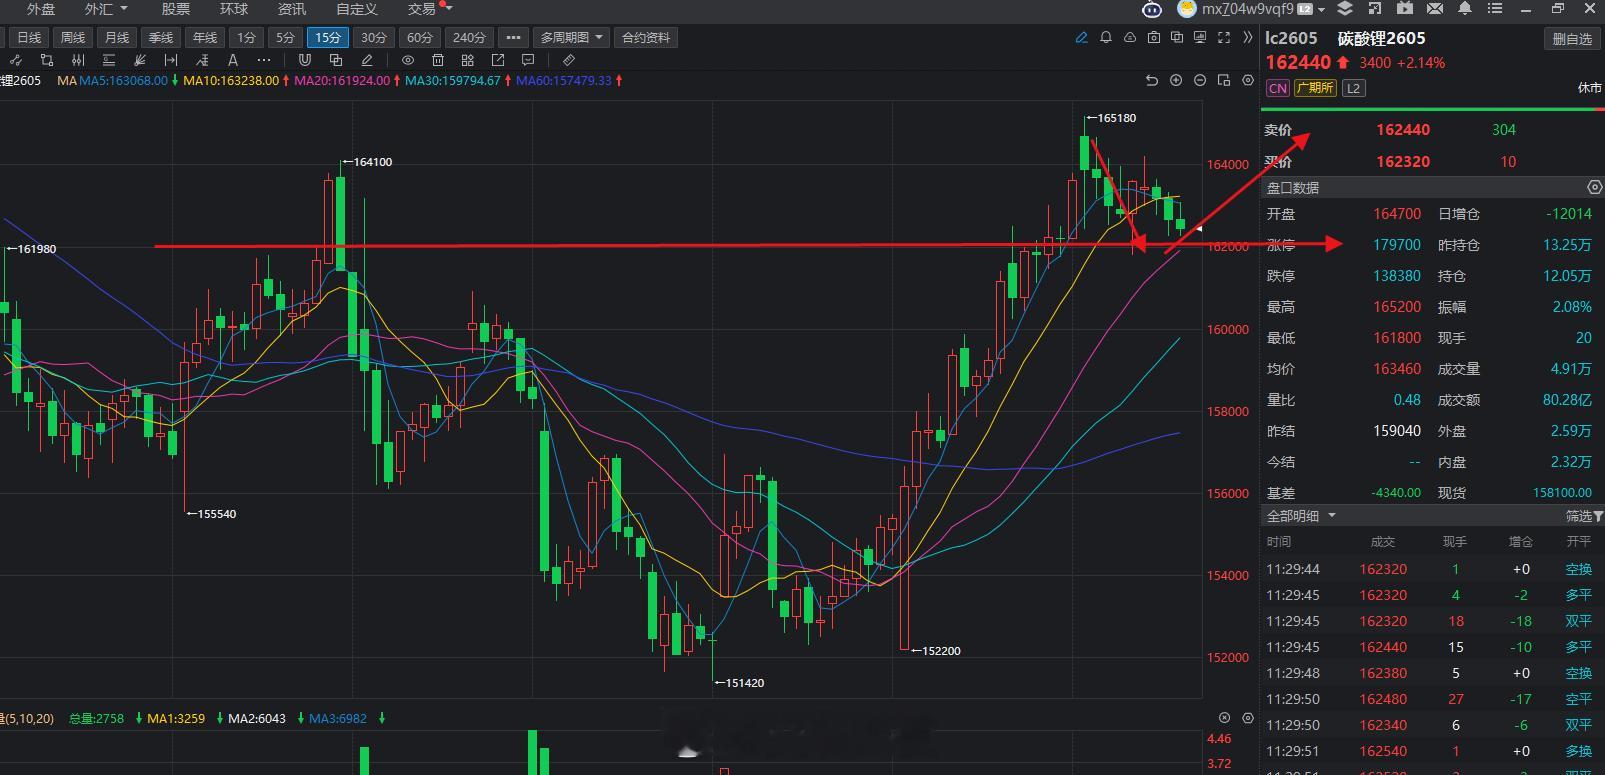Viewport: 1605px width, 775px height.
Task: Select the ruler measurement tool
Action: pos(569,60)
